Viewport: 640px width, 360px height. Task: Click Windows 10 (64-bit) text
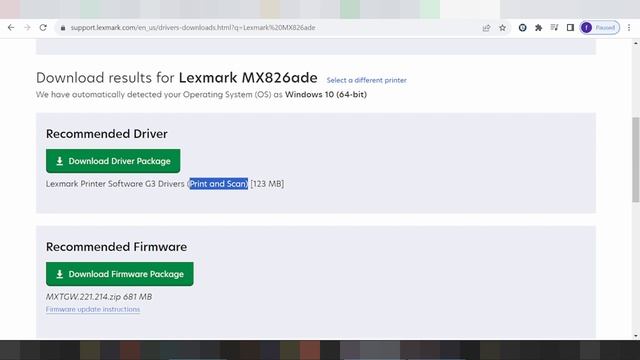click(326, 94)
